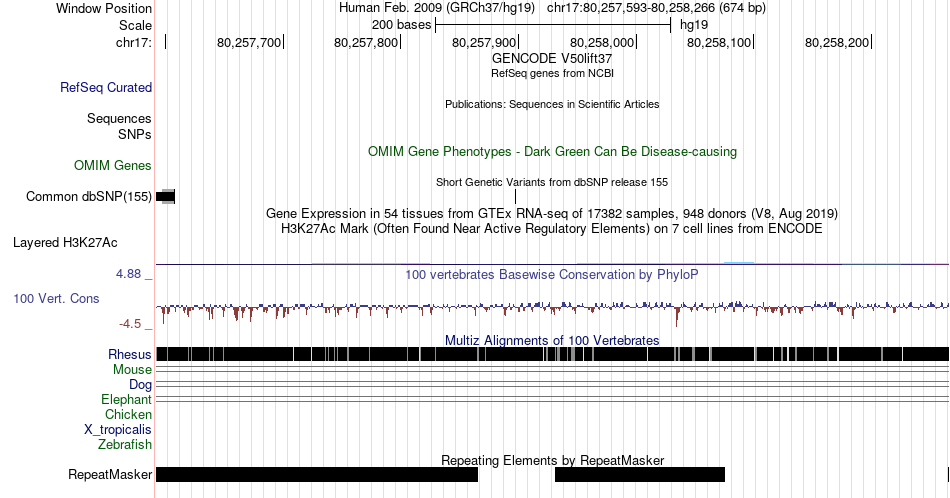This screenshot has height=498, width=950.
Task: Click the Layered H3K27Ac track label
Action: [65, 242]
